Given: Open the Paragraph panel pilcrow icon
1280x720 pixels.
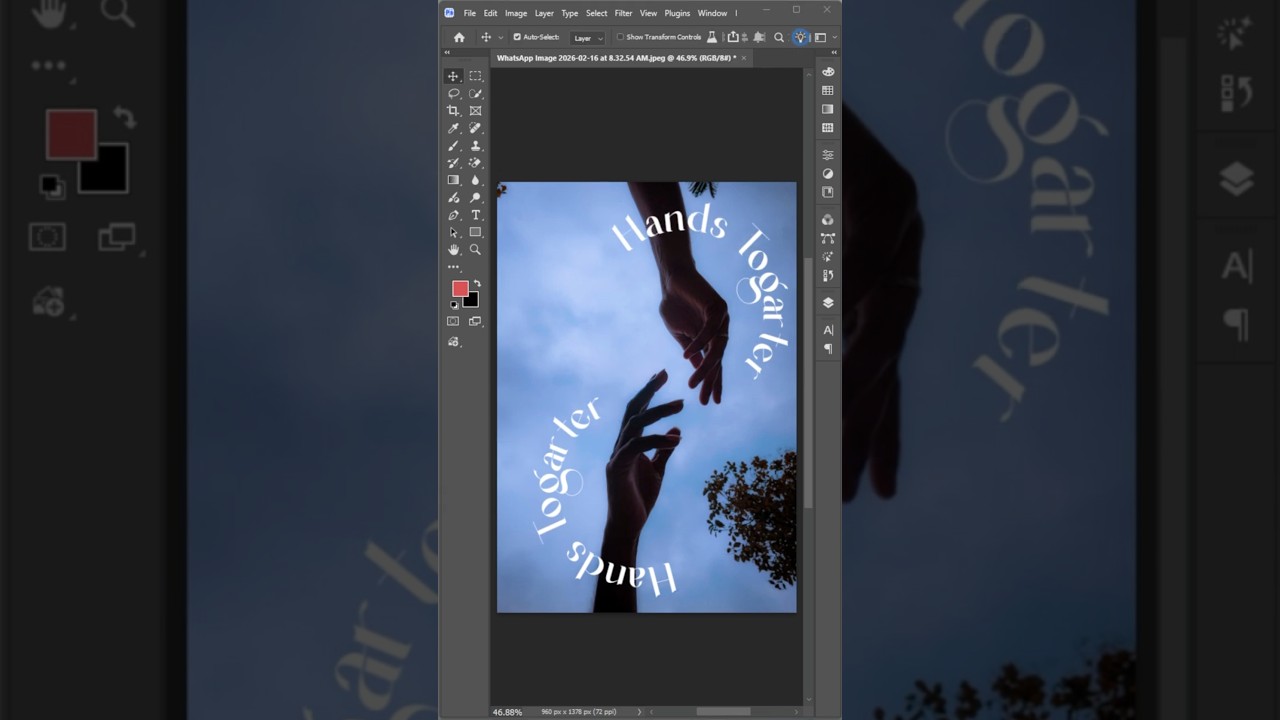Looking at the screenshot, I should (828, 349).
